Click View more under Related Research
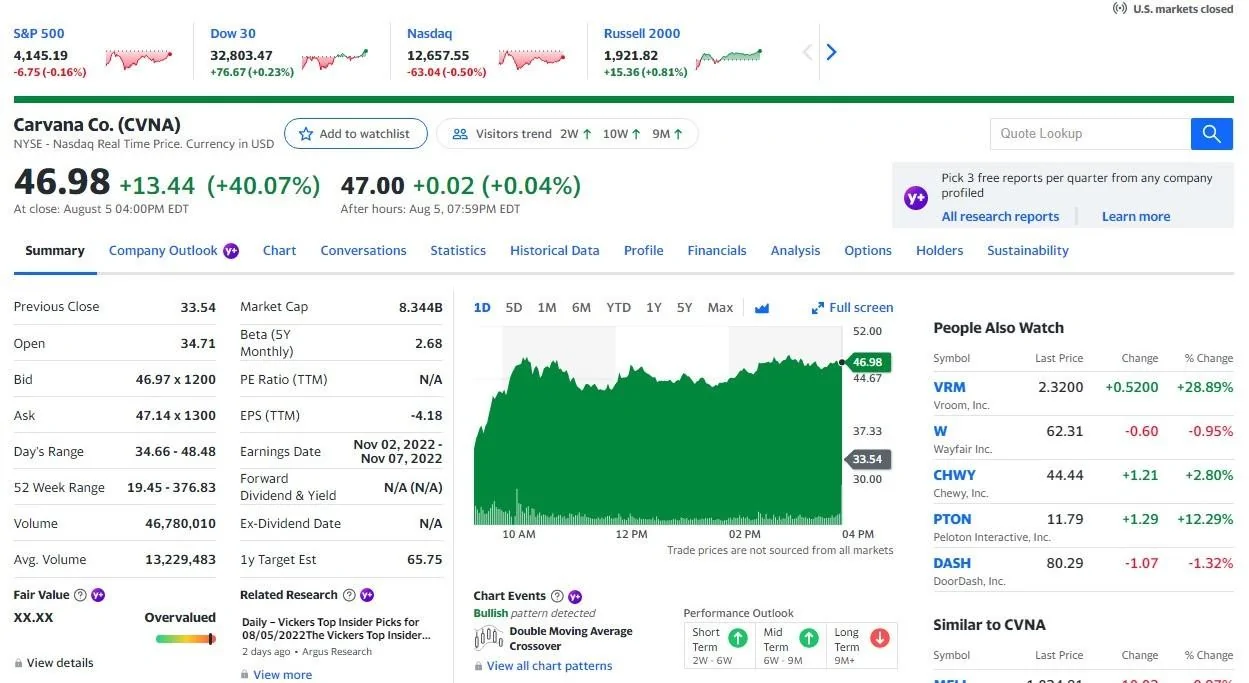Viewport: 1249px width, 683px height. (x=283, y=675)
